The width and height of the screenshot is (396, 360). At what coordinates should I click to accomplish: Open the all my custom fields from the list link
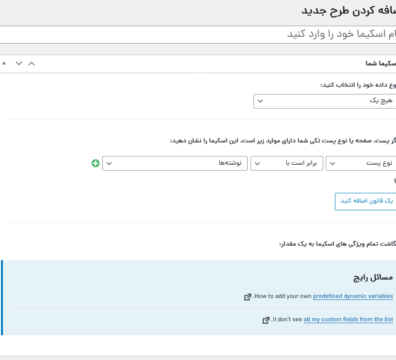348,319
